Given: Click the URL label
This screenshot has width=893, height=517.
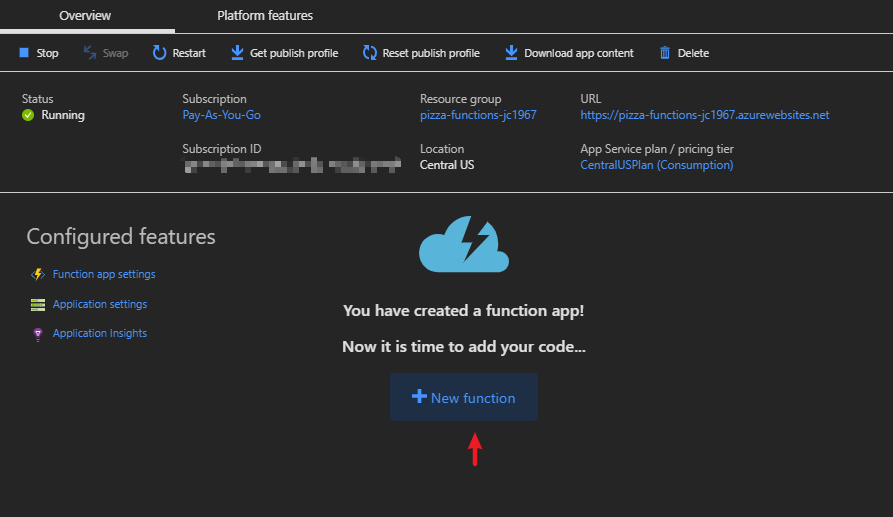Looking at the screenshot, I should 591,99.
